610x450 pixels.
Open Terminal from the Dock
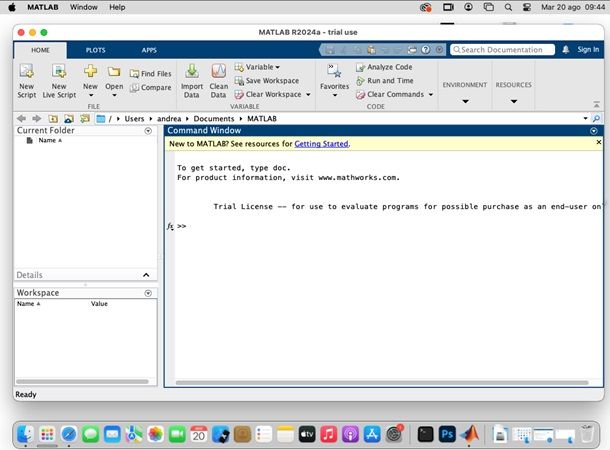tap(425, 434)
